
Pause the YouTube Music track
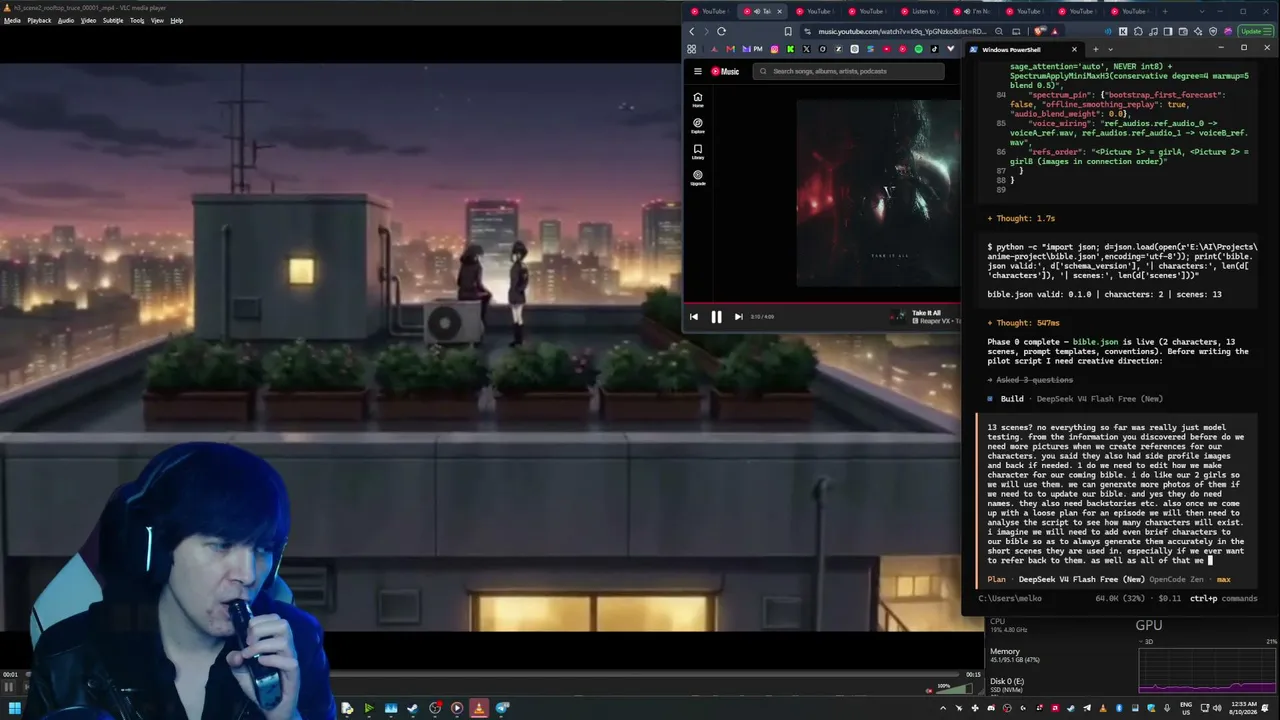(x=716, y=317)
